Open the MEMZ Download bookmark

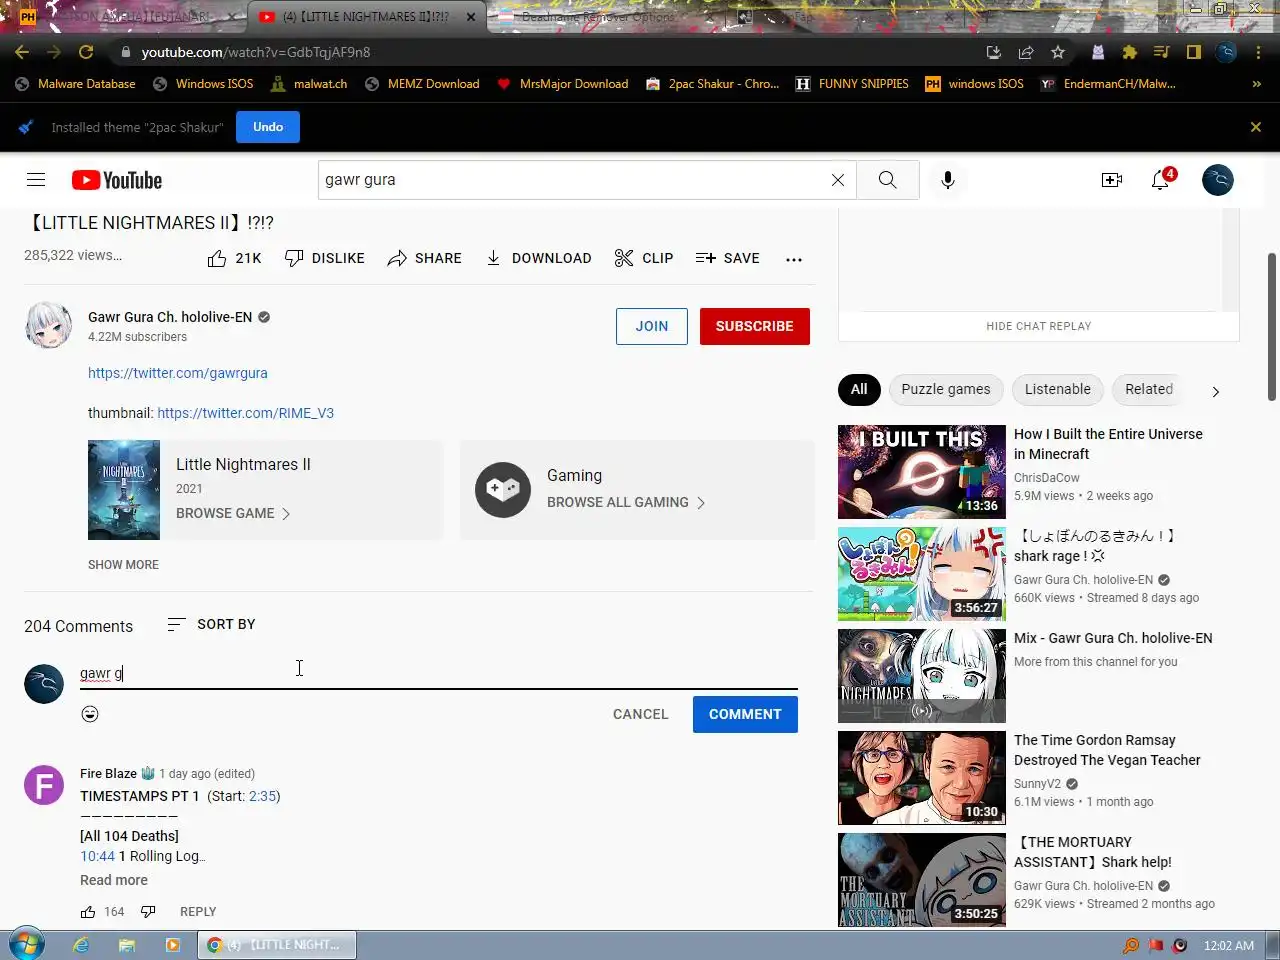[x=422, y=84]
